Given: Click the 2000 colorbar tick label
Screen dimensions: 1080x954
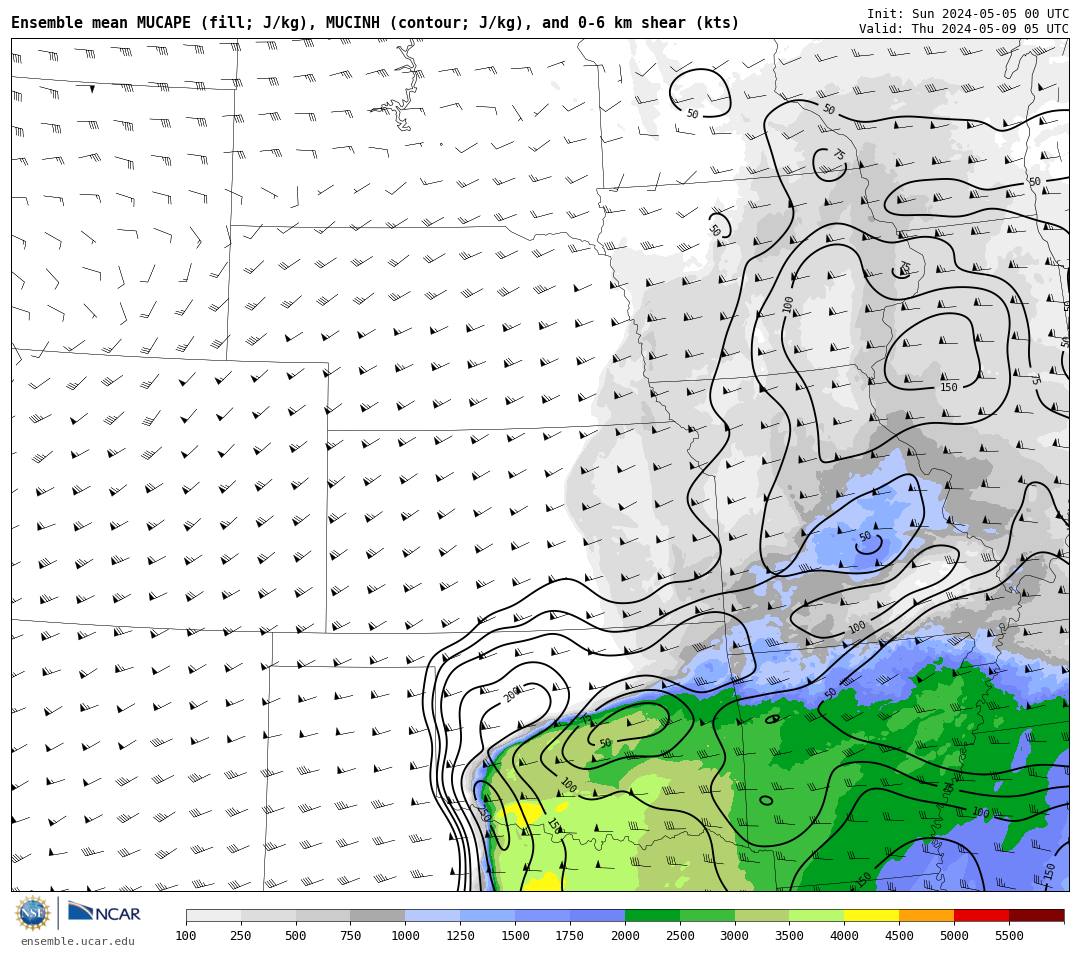Looking at the screenshot, I should click(x=625, y=935).
